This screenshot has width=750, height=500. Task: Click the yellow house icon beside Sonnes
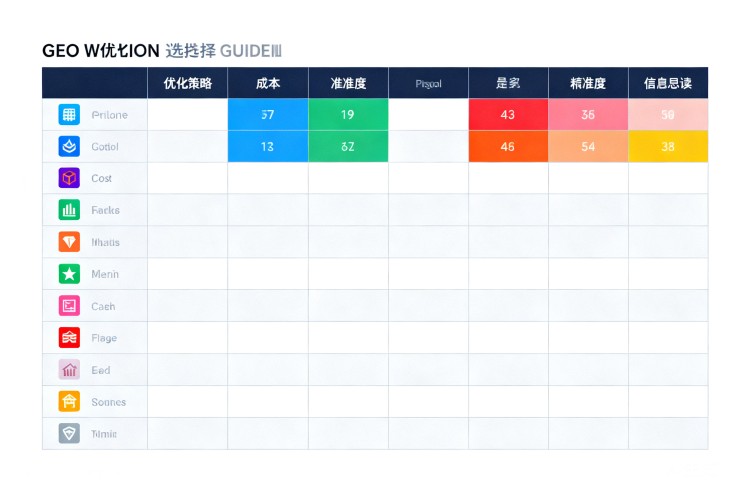69,401
